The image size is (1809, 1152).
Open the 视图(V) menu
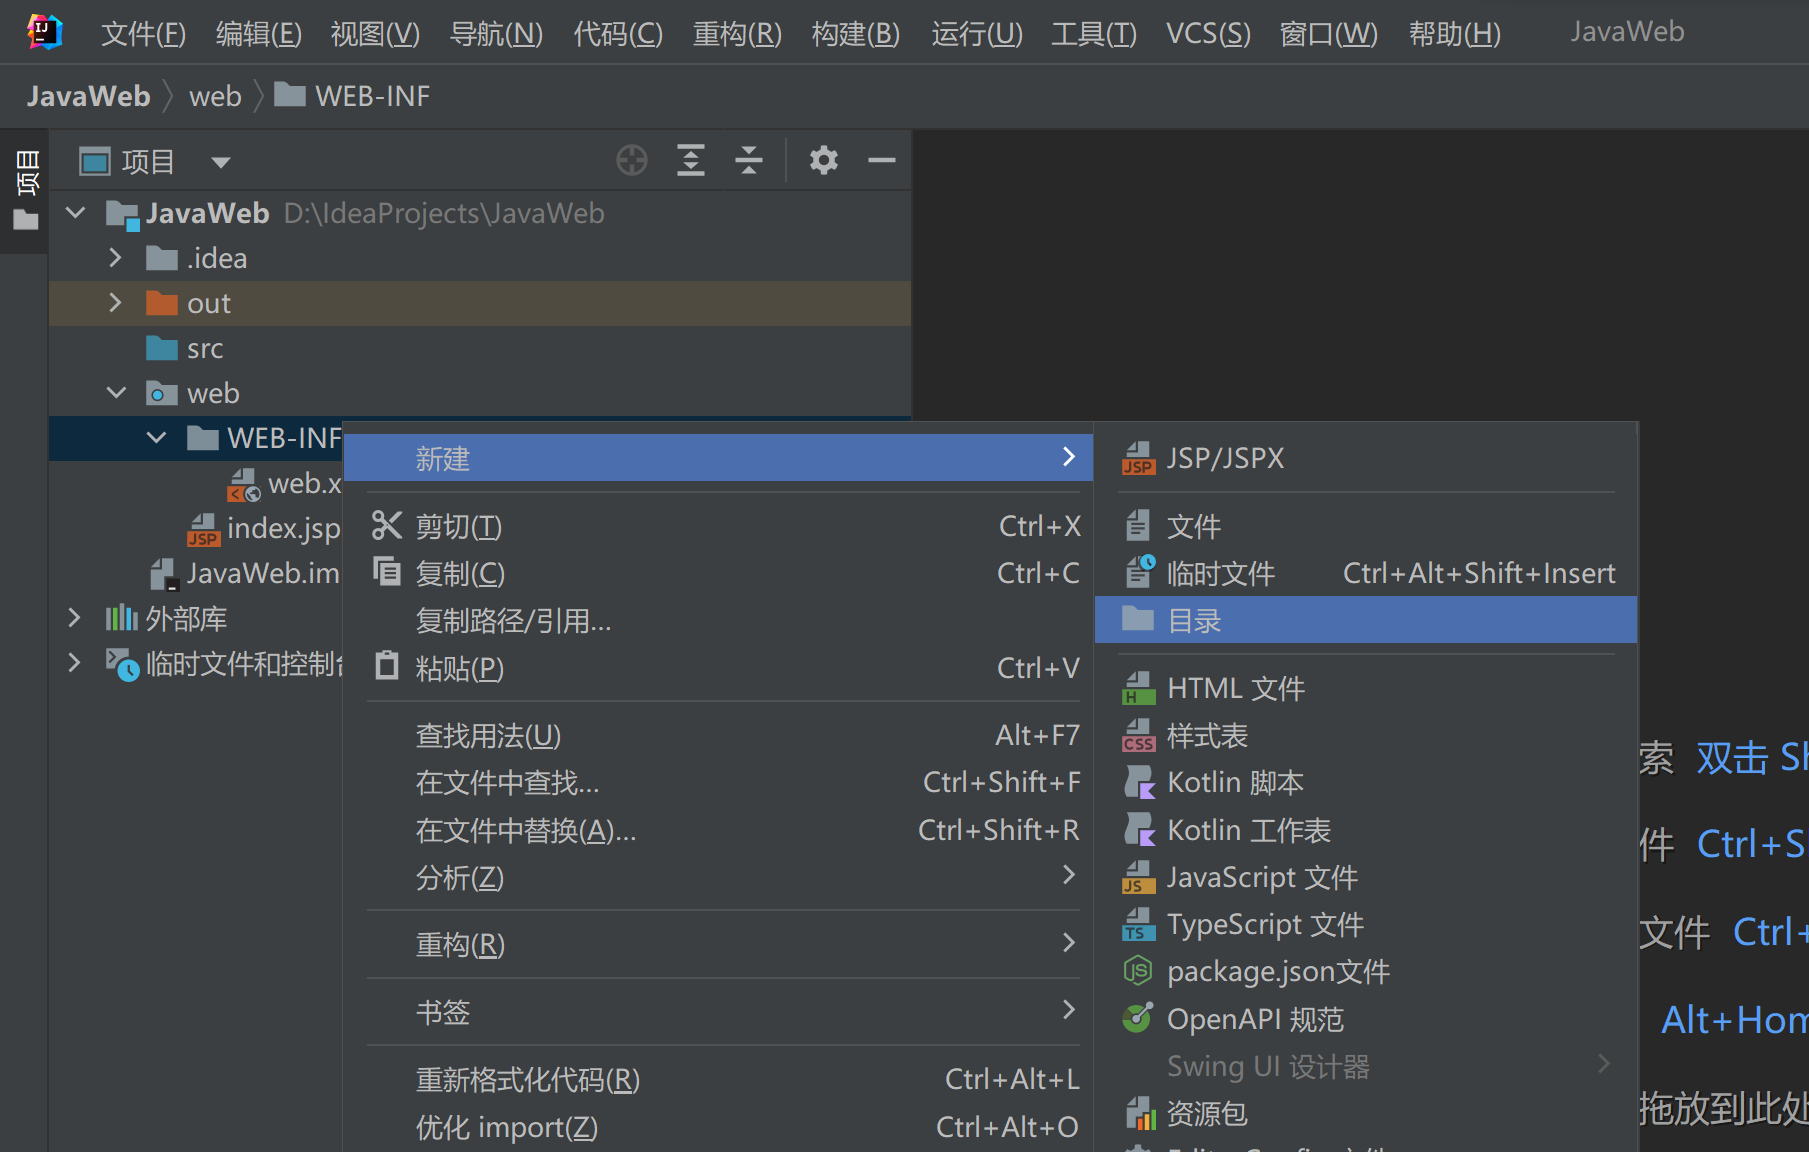374,32
